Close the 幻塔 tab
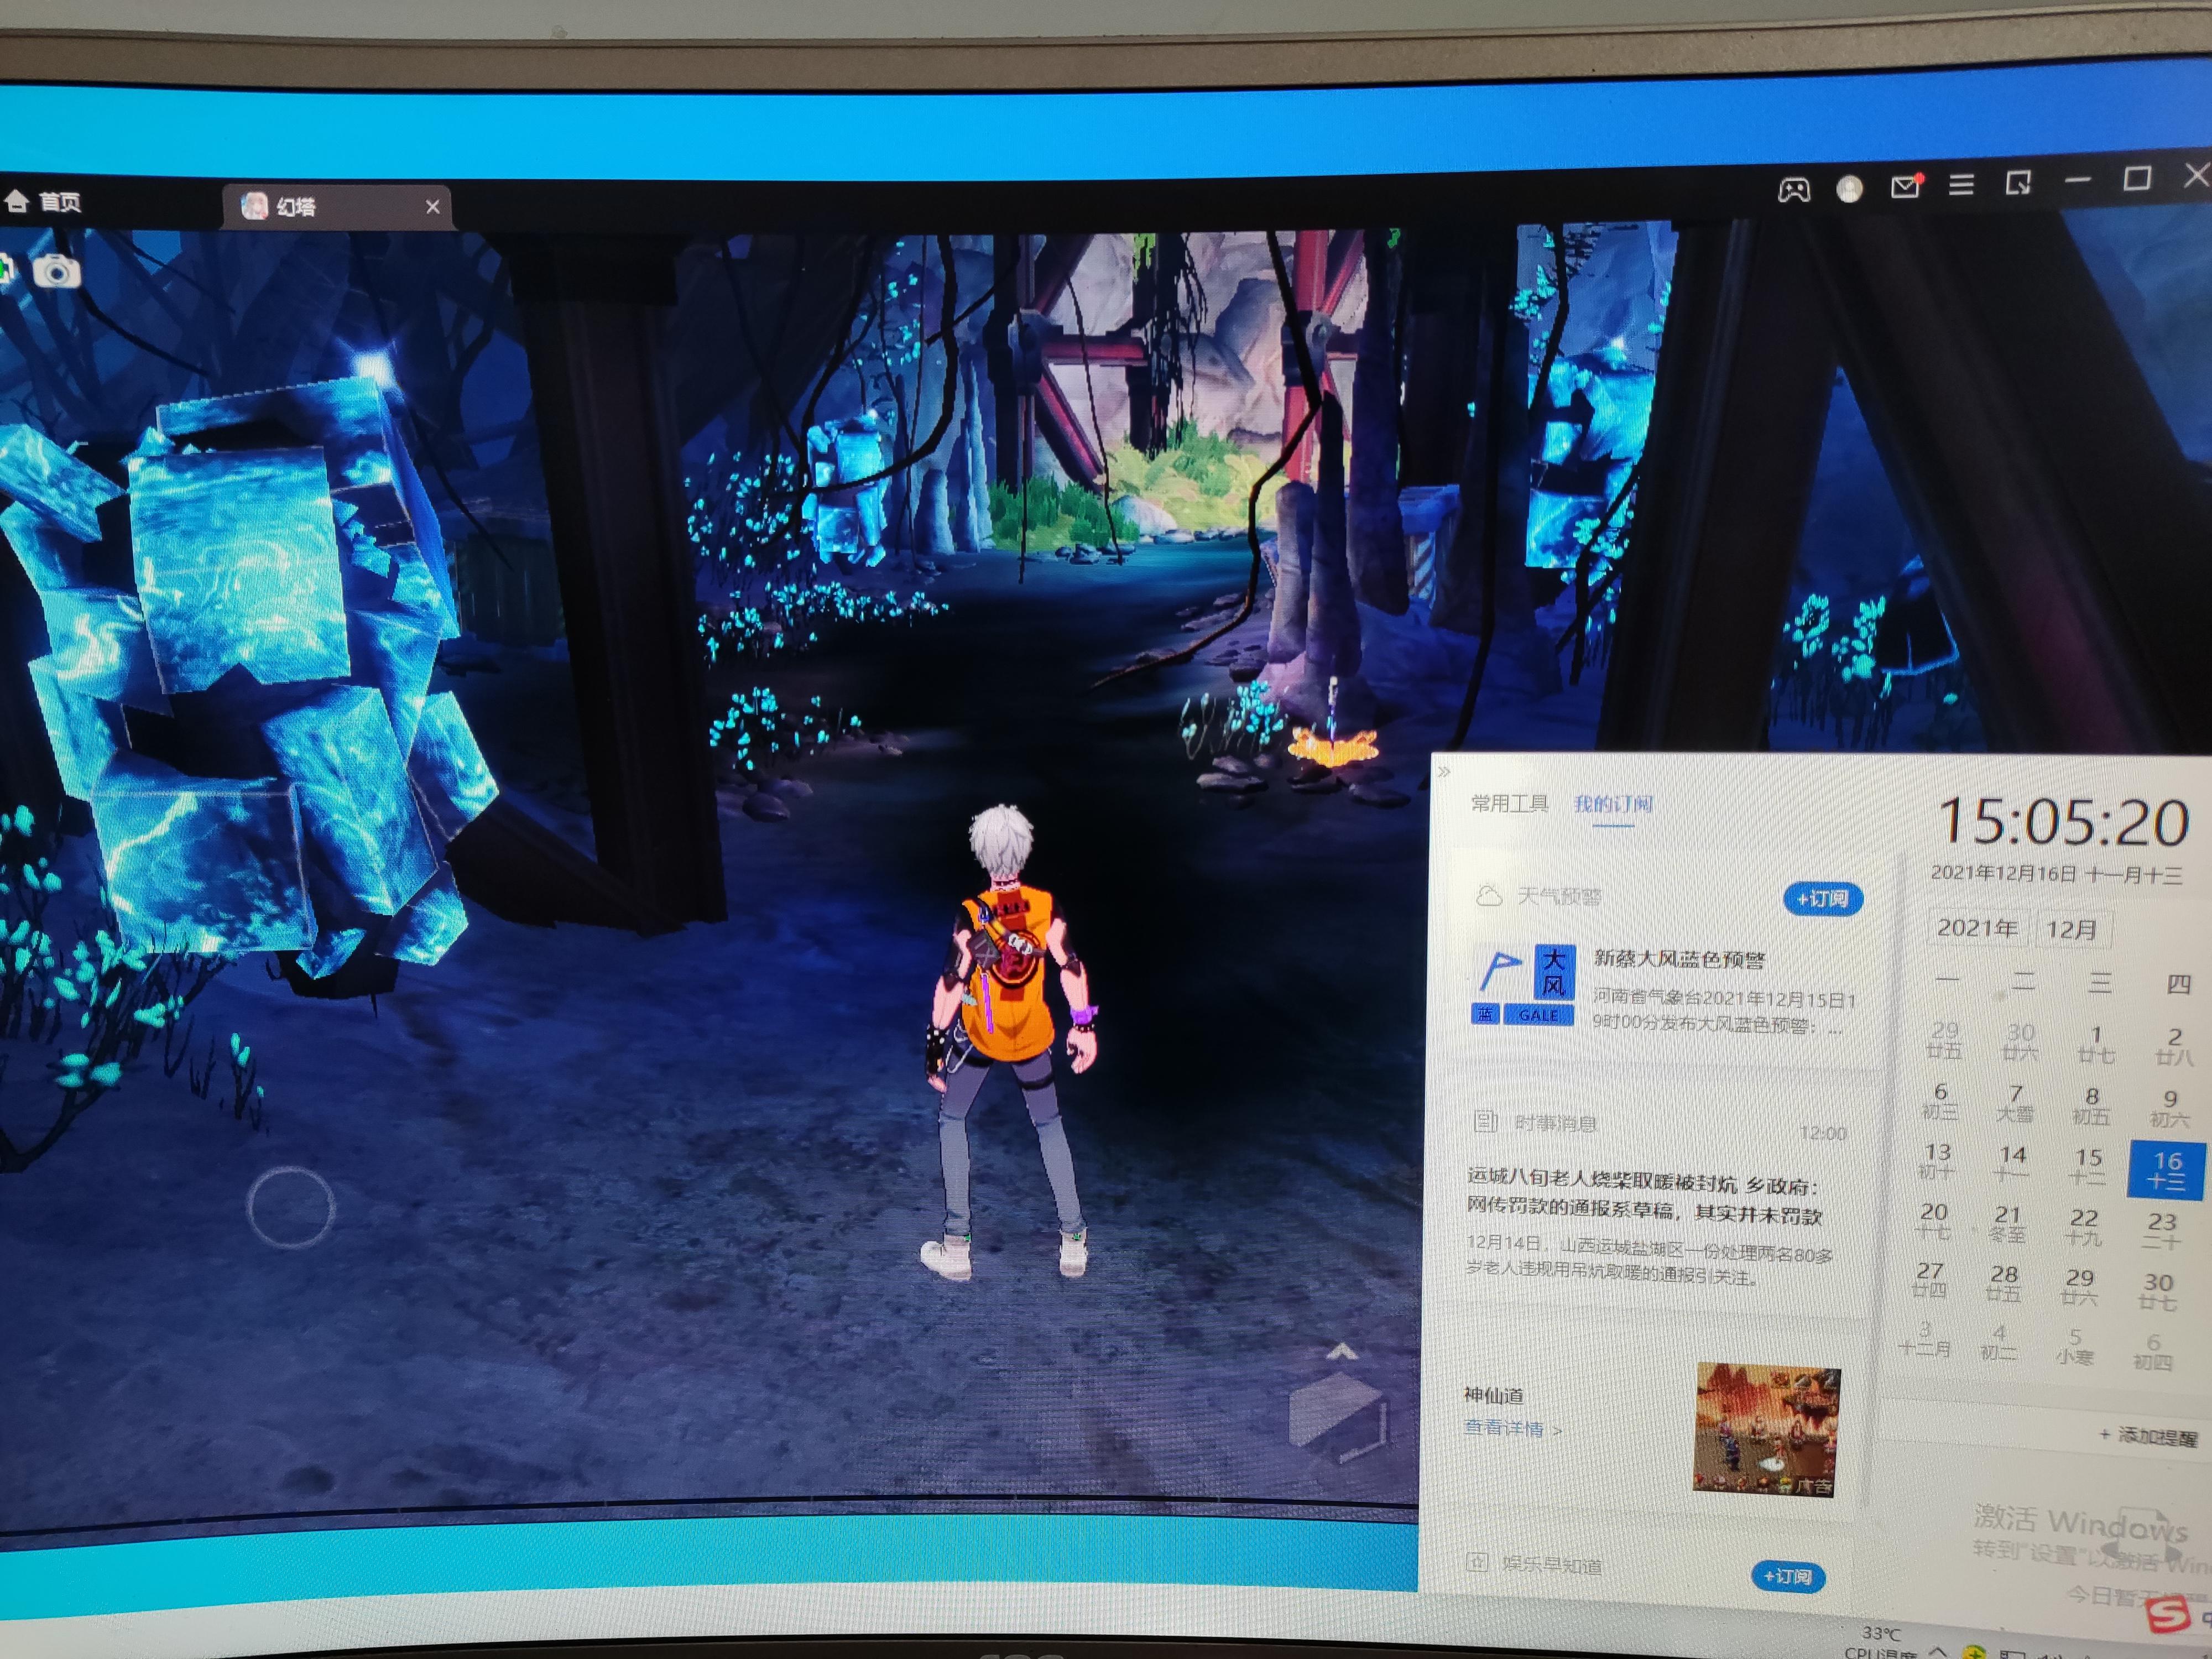Image resolution: width=2212 pixels, height=1659 pixels. point(432,207)
